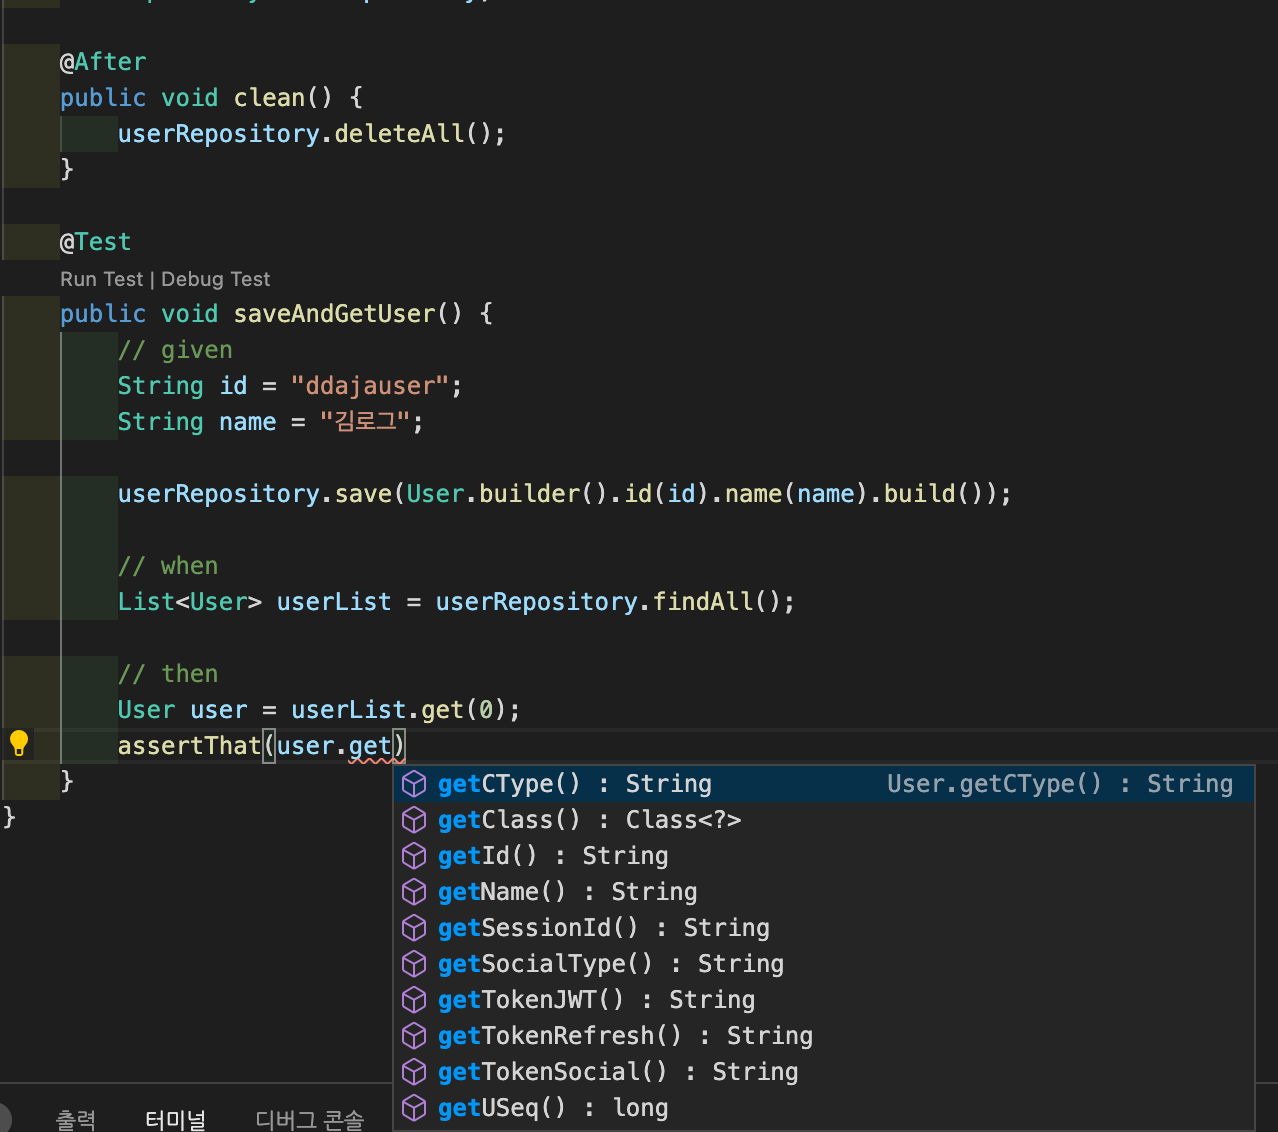The height and width of the screenshot is (1132, 1278).
Task: Click the method icon beside getTokenSocial()
Action: point(414,1072)
